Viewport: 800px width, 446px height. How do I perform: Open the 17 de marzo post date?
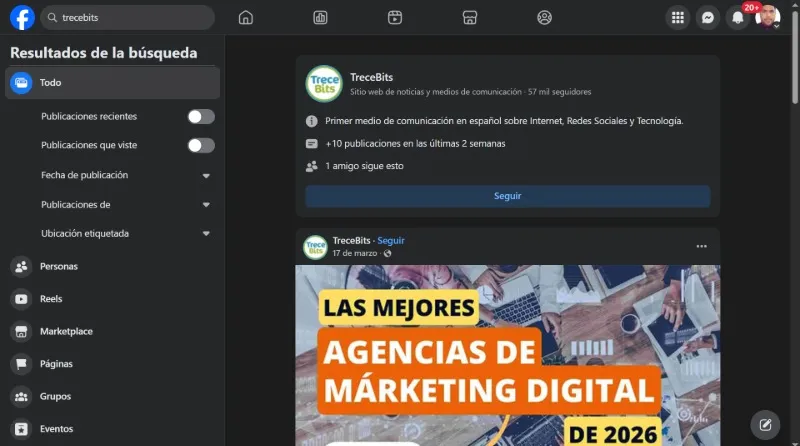(355, 253)
